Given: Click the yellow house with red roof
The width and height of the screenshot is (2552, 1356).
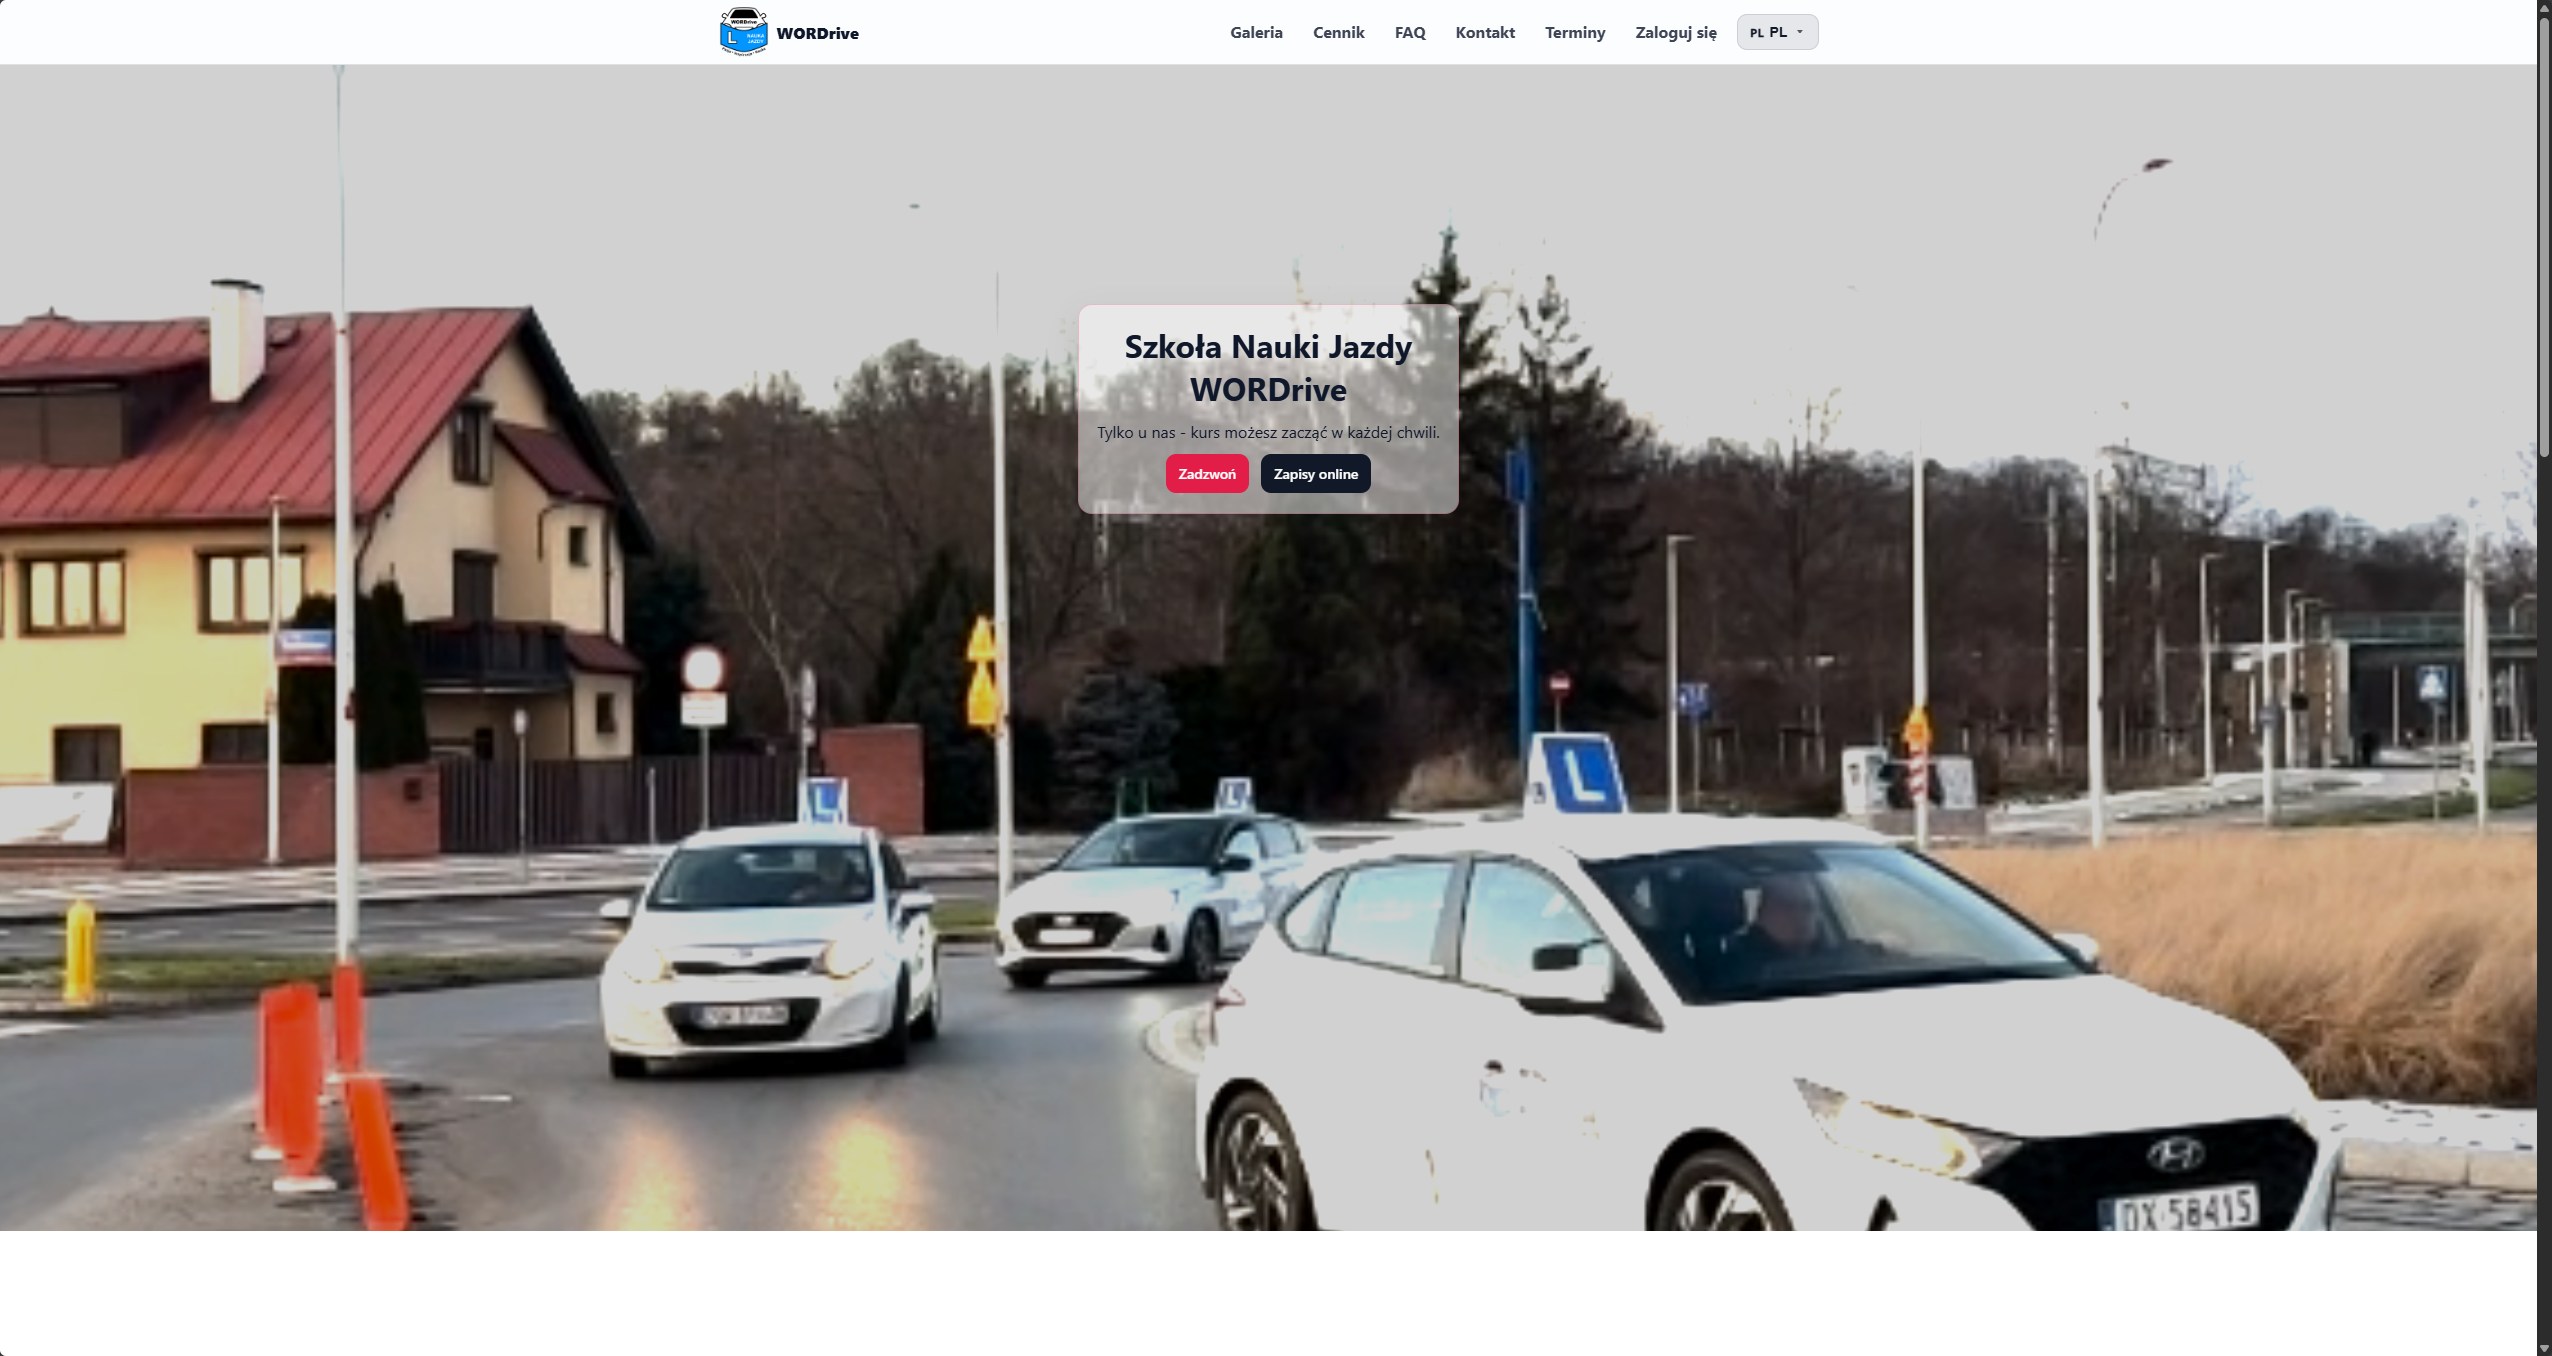Looking at the screenshot, I should pyautogui.click(x=310, y=560).
